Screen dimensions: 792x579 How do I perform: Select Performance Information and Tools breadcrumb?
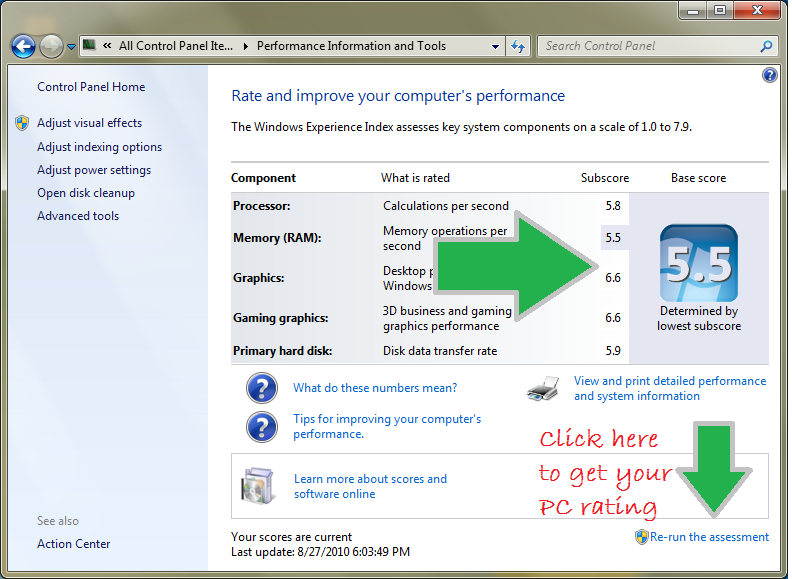[x=351, y=46]
